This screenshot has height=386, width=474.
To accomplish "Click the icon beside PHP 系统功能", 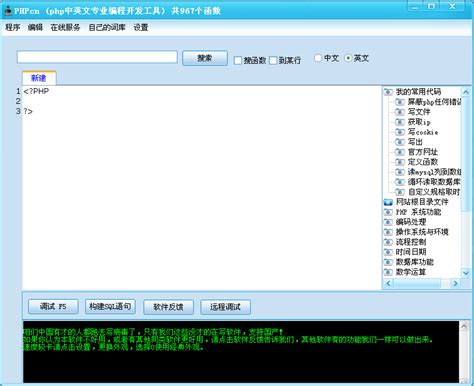I will [388, 212].
